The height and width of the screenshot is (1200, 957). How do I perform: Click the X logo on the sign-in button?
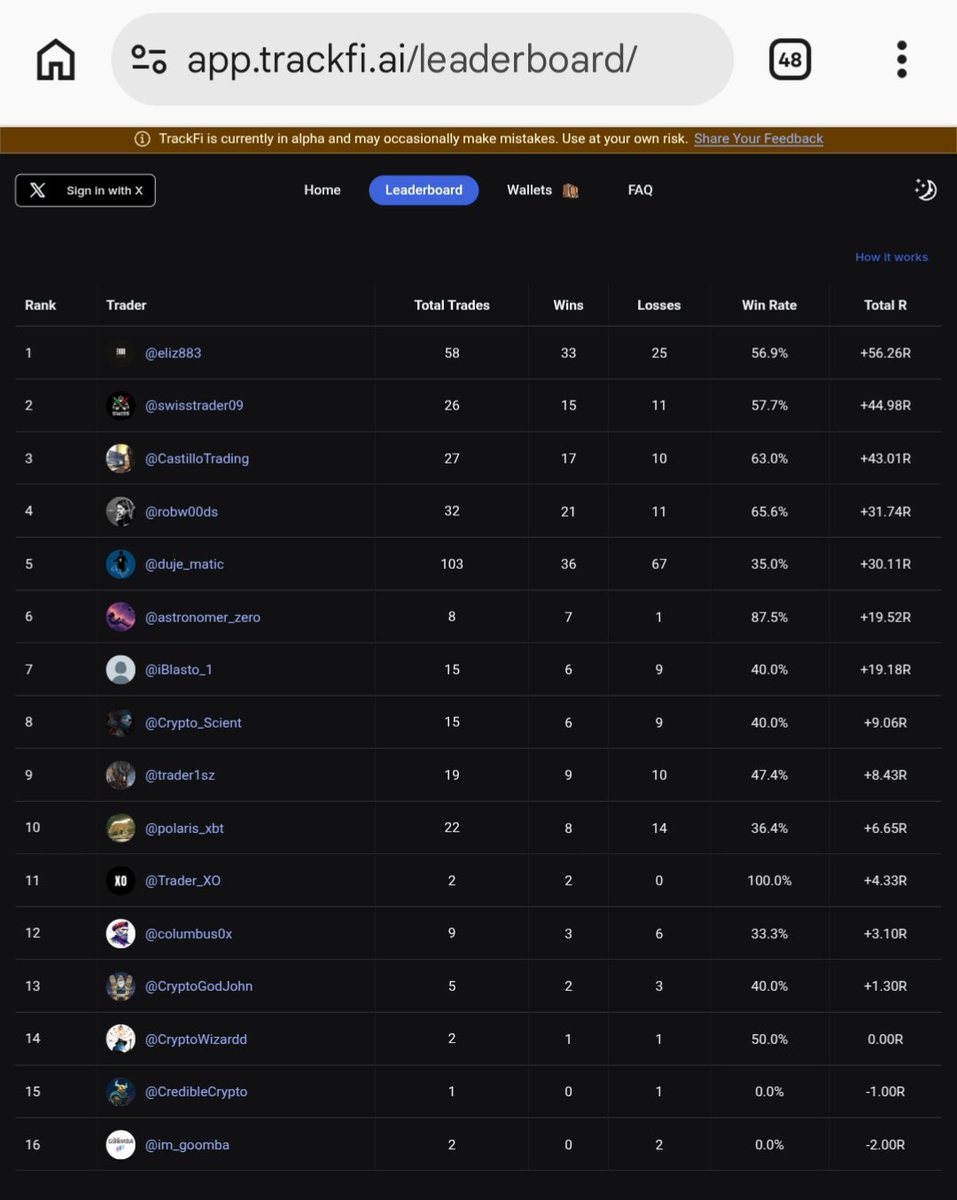coord(38,190)
